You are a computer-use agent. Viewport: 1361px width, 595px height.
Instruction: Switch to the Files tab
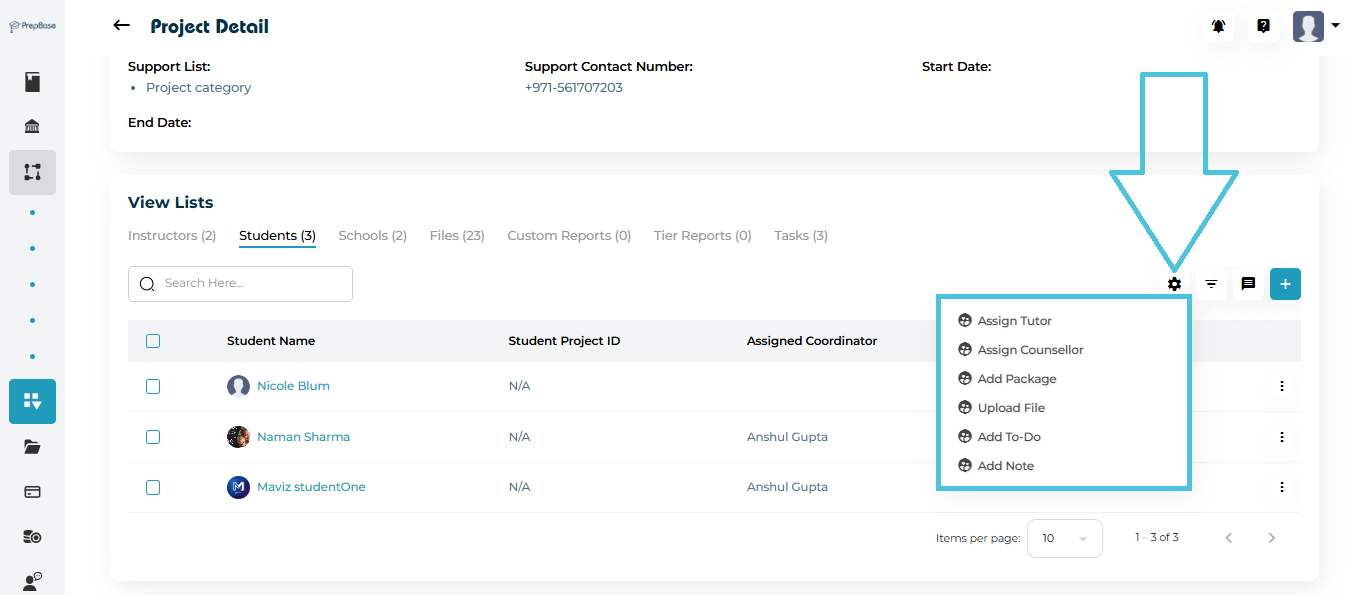457,236
